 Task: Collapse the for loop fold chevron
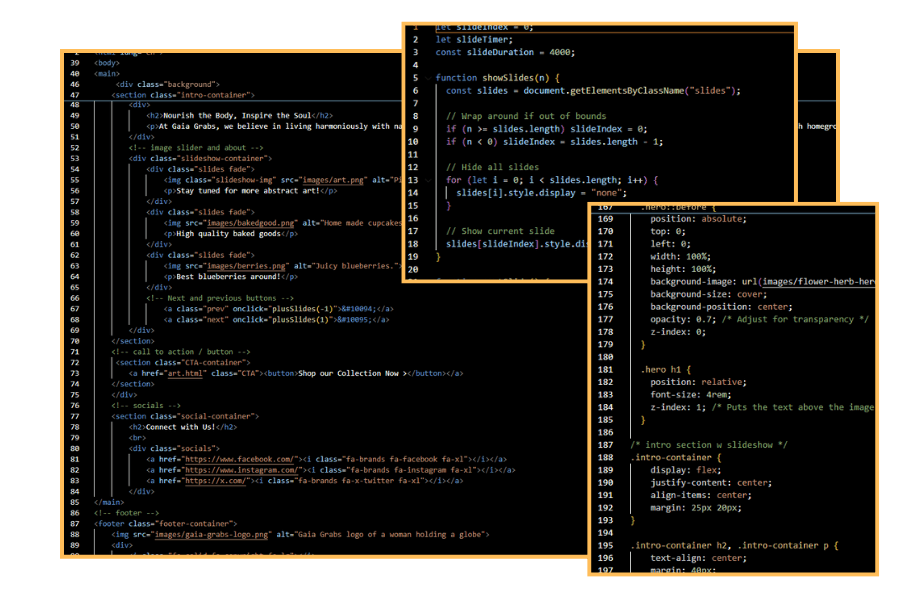pos(429,180)
